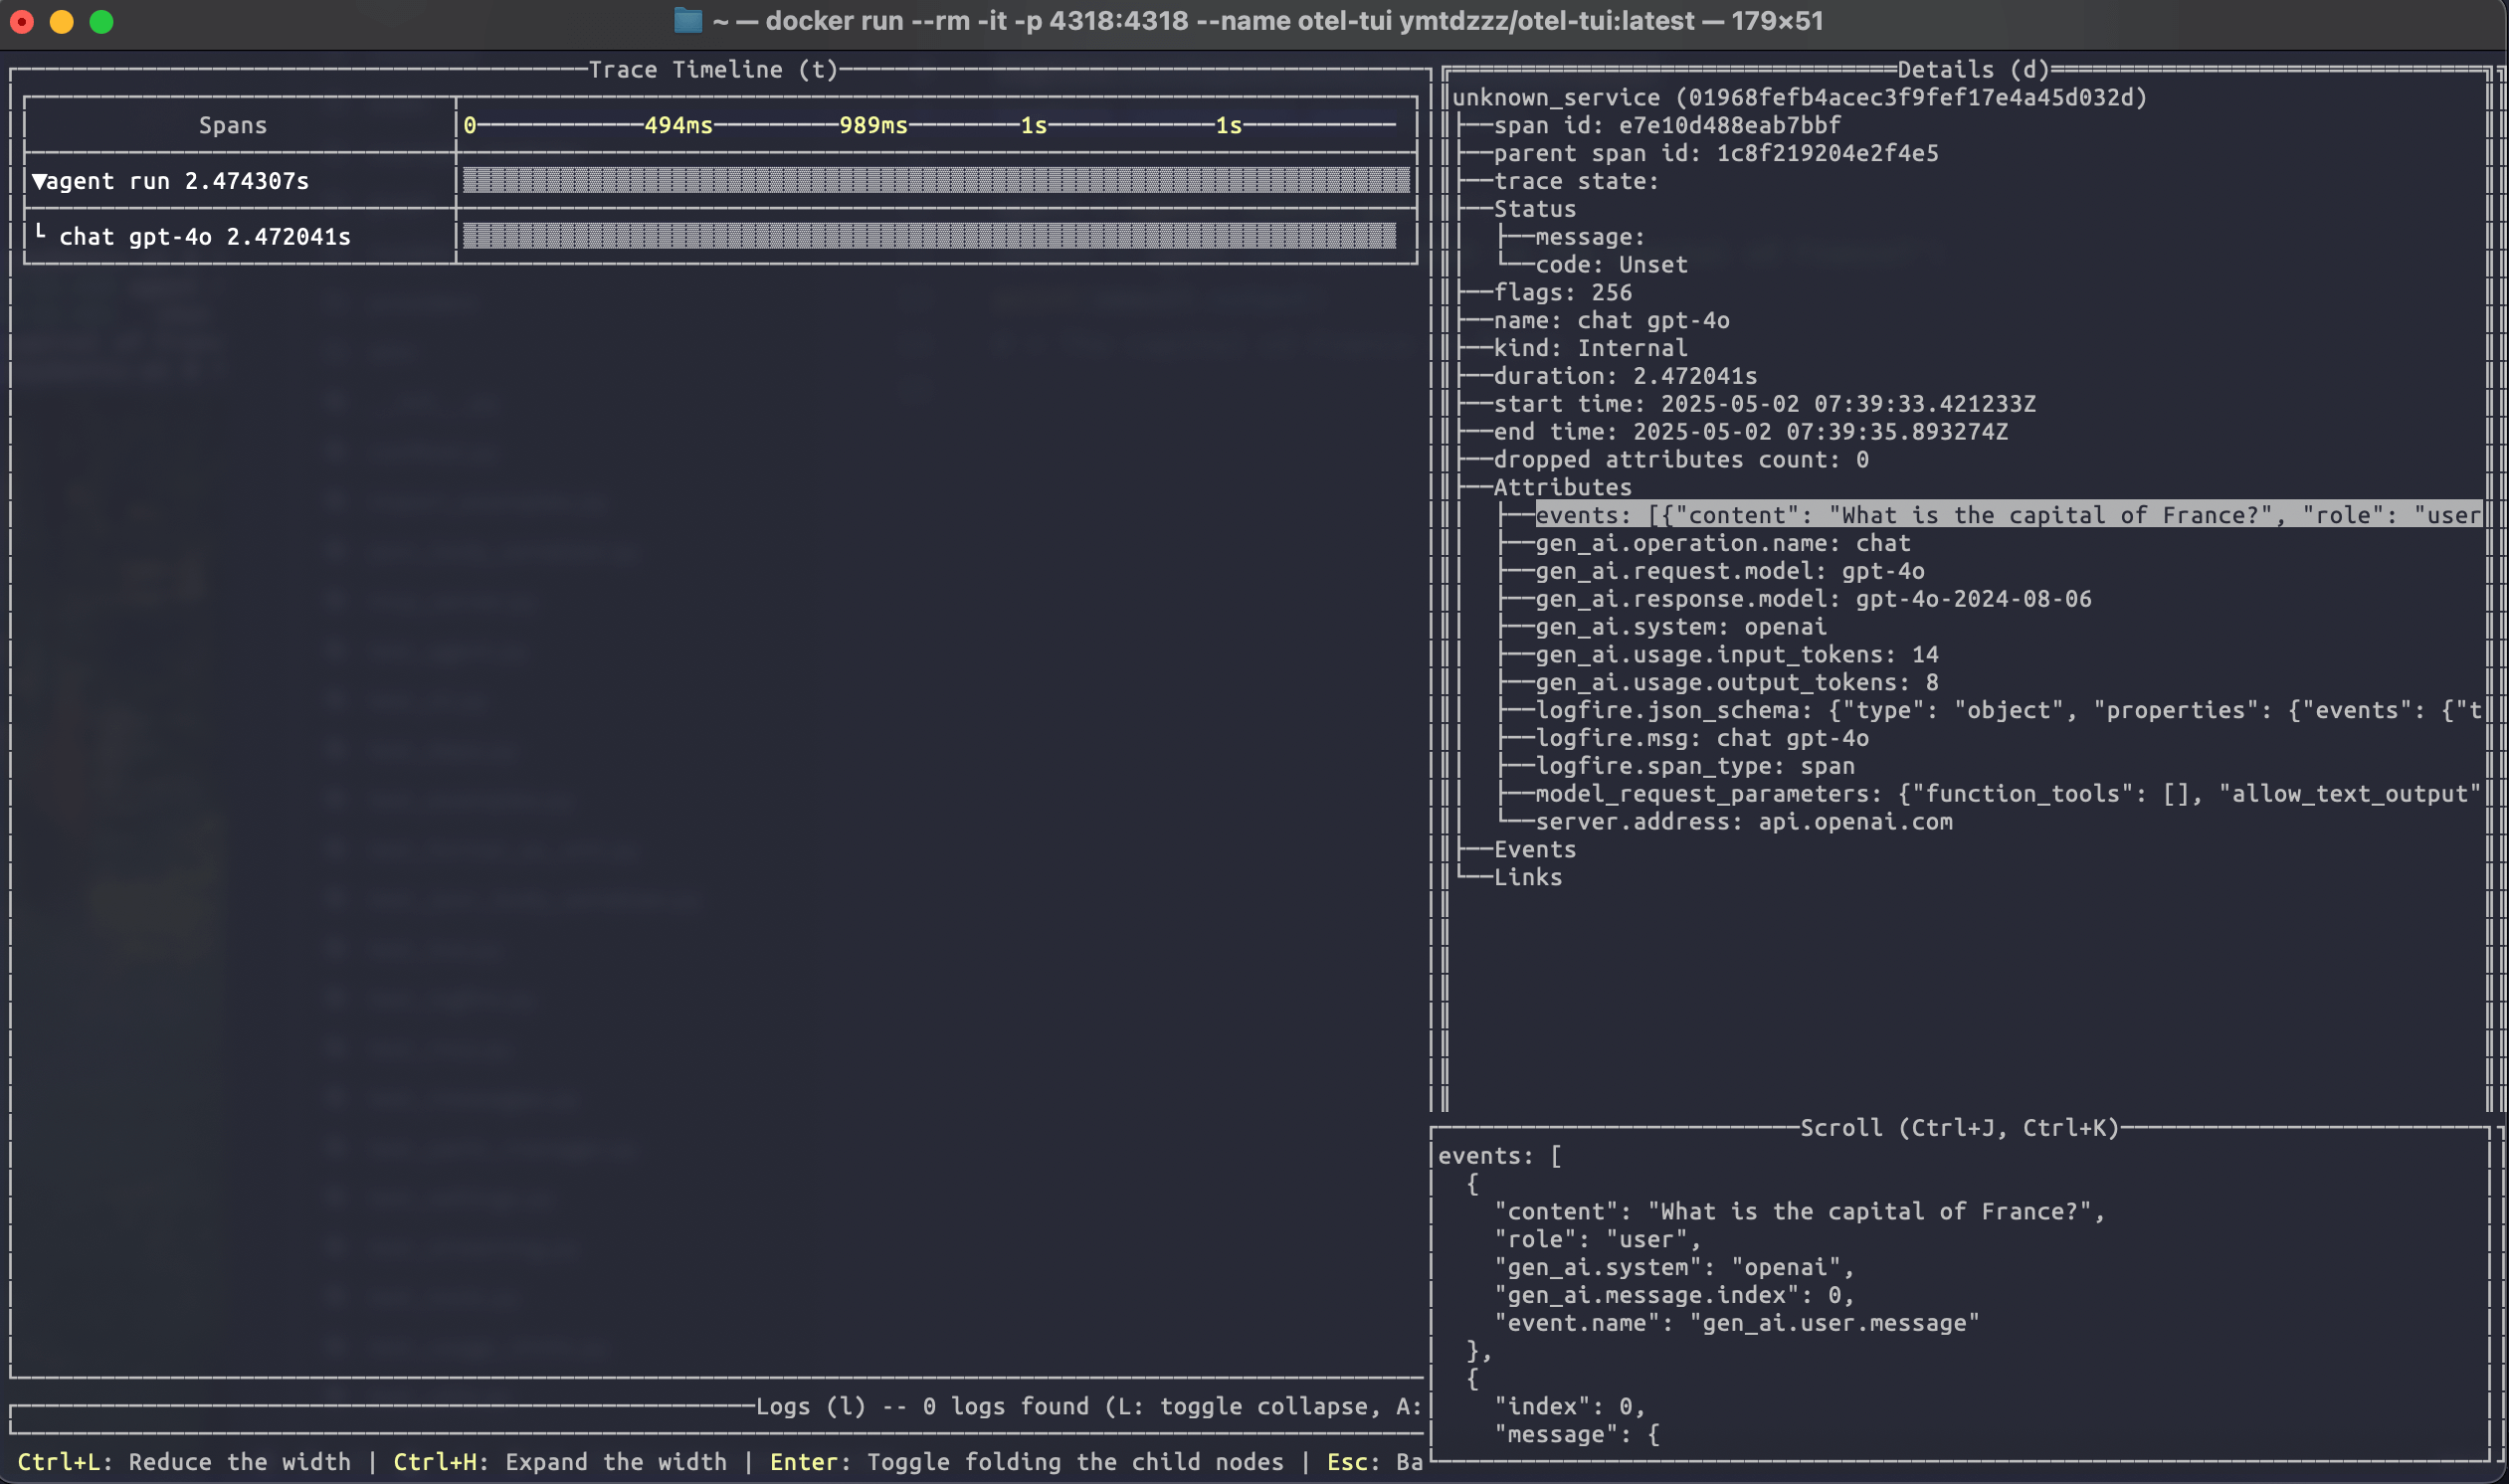Collapse the agent run span triangle
Screen dimensions: 2509x1484
39,181
